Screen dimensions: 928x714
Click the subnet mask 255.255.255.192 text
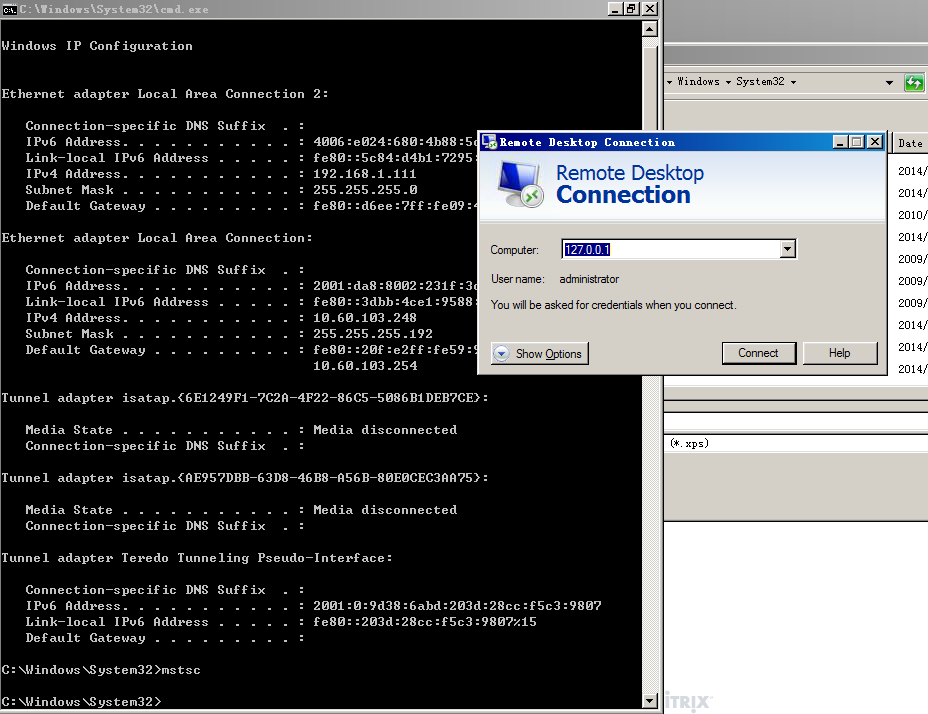coord(373,334)
